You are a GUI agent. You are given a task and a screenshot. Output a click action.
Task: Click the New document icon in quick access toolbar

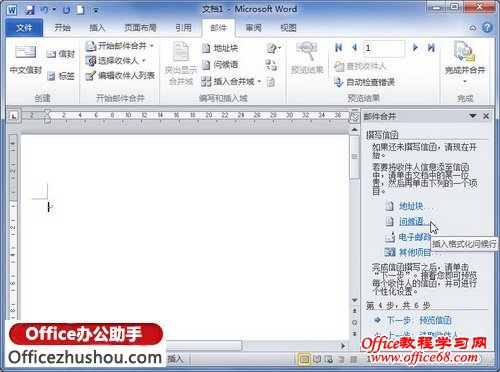80,10
